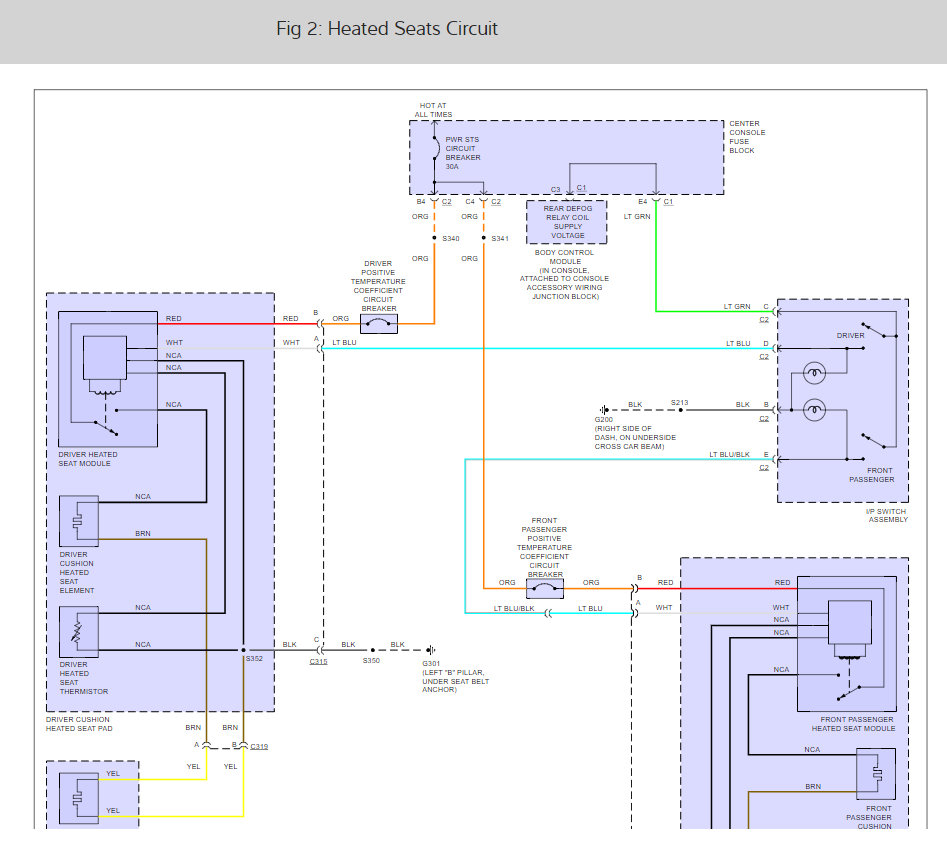Click the Rear Defog Relay Coil Supply Voltage box
The width and height of the screenshot is (947, 847).
tap(567, 222)
